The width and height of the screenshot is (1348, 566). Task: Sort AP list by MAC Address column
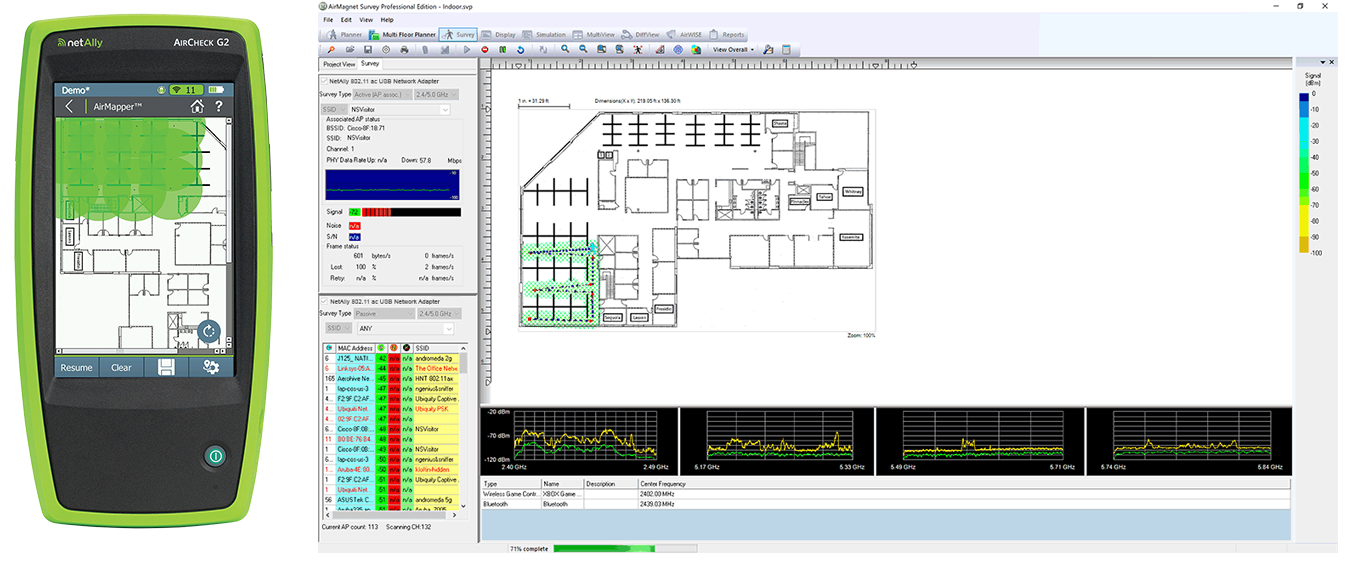[355, 347]
